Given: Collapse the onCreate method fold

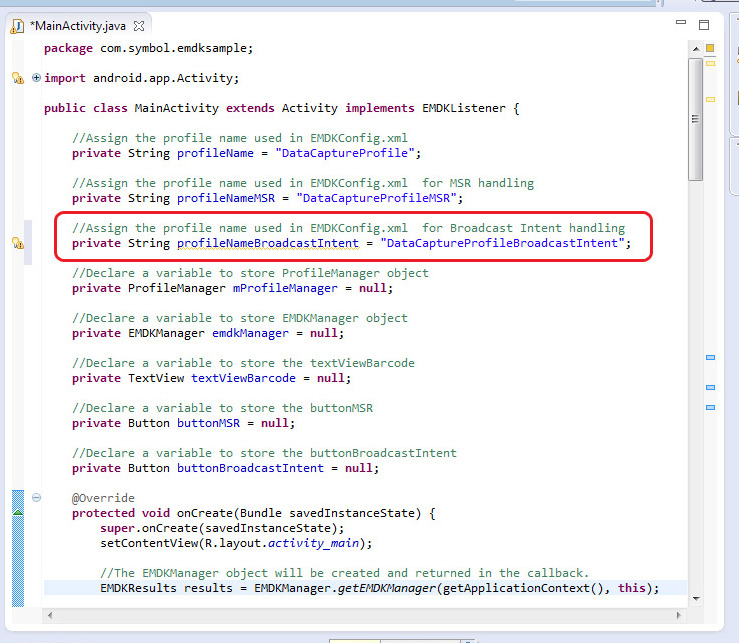Looking at the screenshot, I should click(37, 498).
